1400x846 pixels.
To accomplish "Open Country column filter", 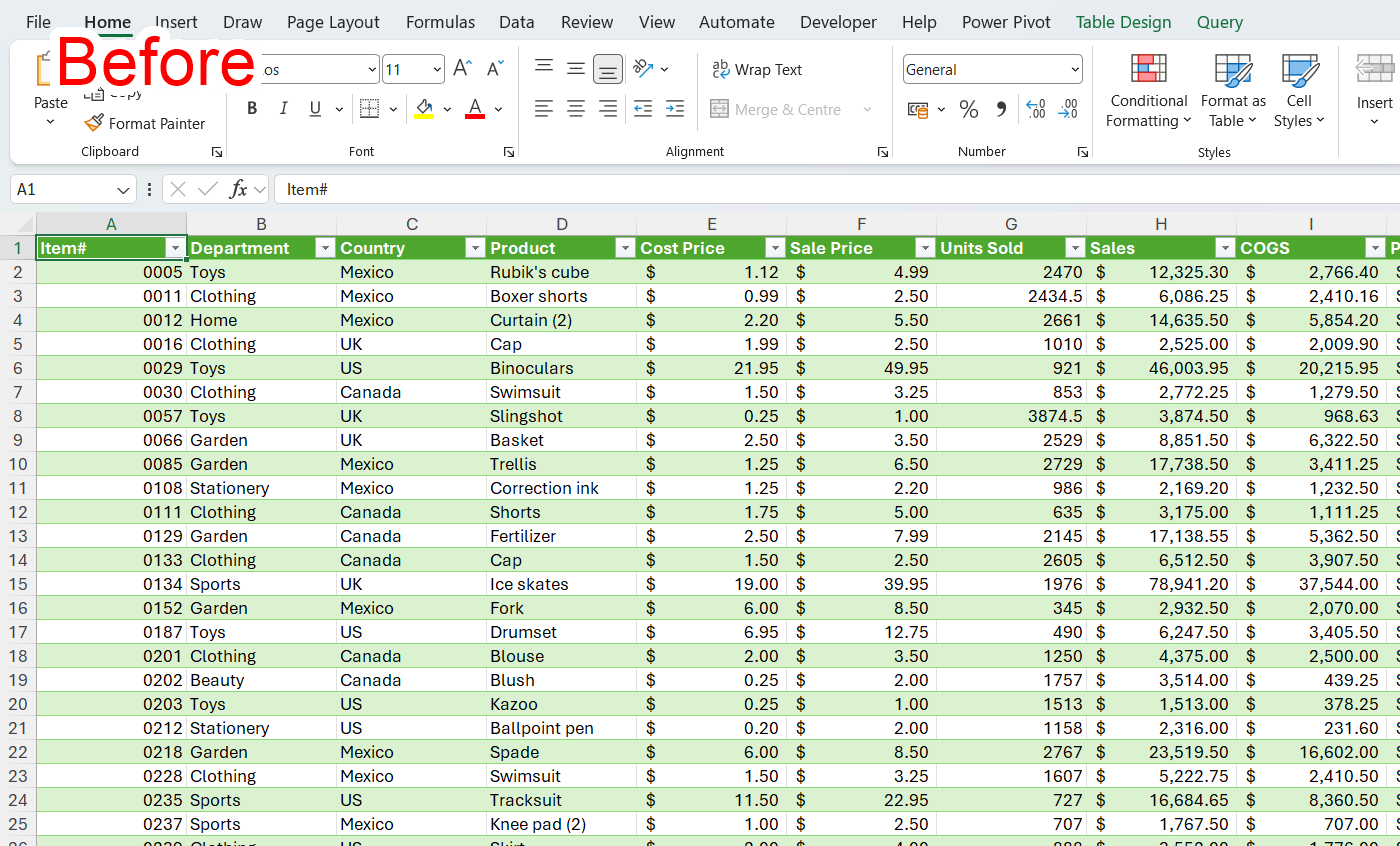I will coord(475,248).
